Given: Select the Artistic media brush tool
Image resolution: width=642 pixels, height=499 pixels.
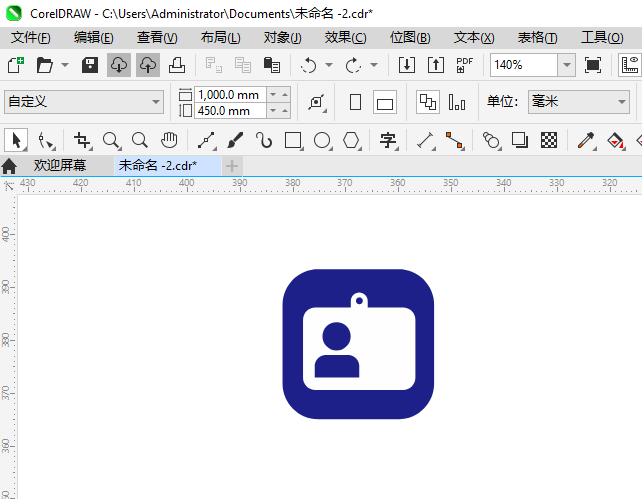Looking at the screenshot, I should tap(235, 140).
